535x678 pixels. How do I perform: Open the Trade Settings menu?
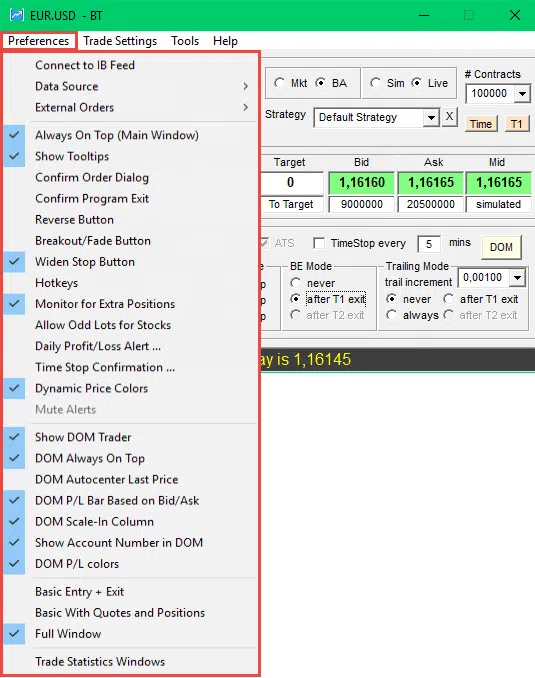click(x=120, y=41)
